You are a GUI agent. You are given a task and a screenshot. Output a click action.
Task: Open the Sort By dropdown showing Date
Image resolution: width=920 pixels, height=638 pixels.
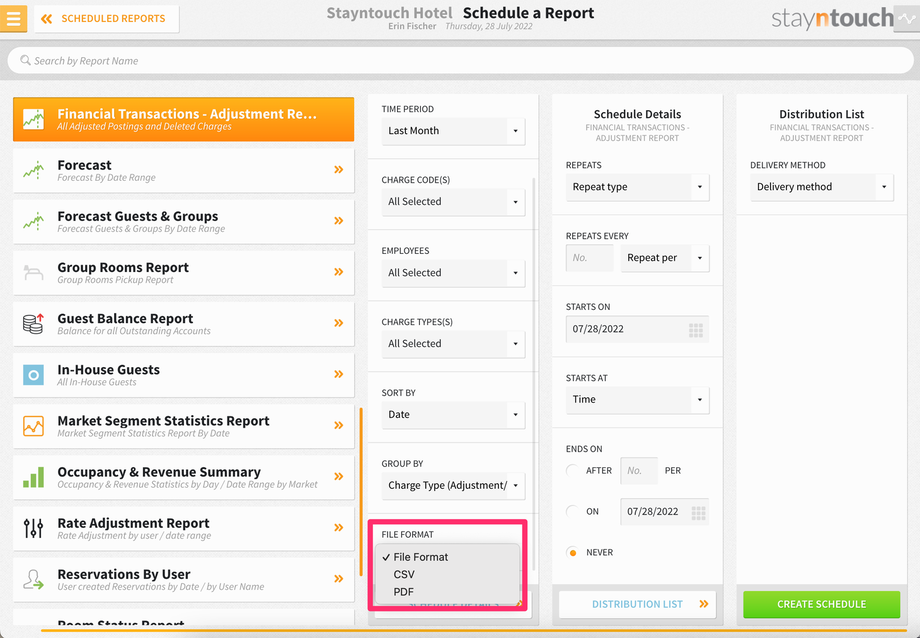[x=453, y=415]
